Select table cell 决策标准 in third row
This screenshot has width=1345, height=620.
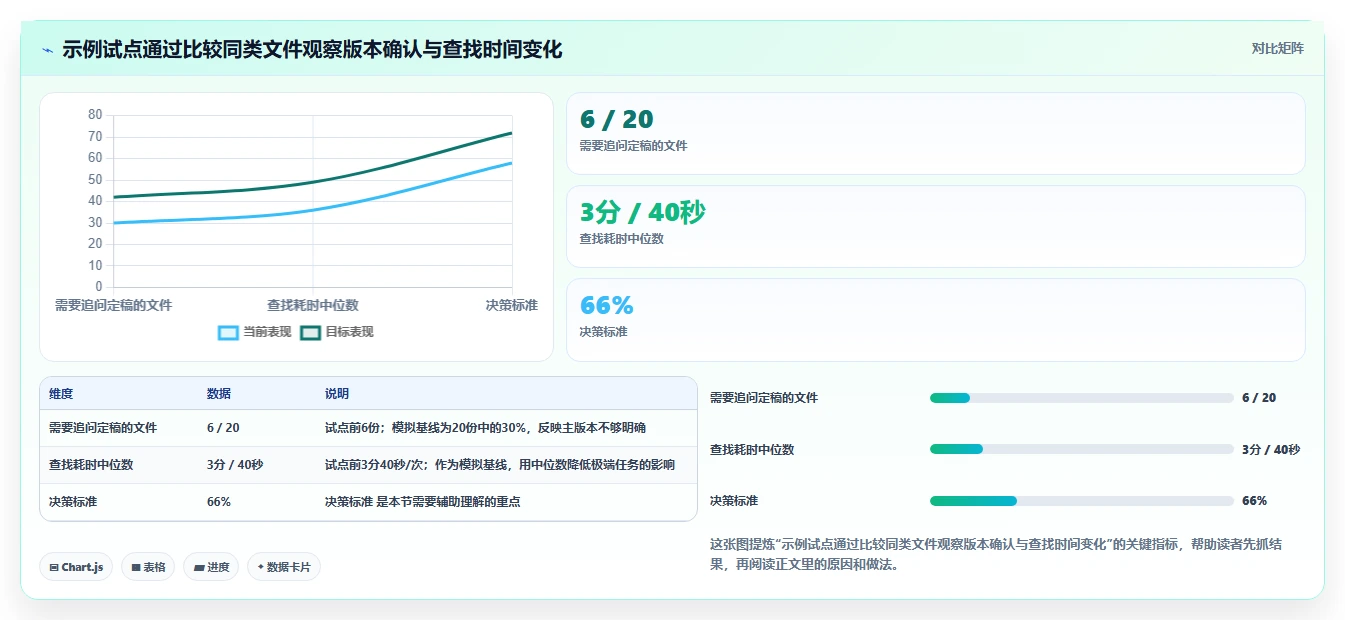pyautogui.click(x=73, y=502)
